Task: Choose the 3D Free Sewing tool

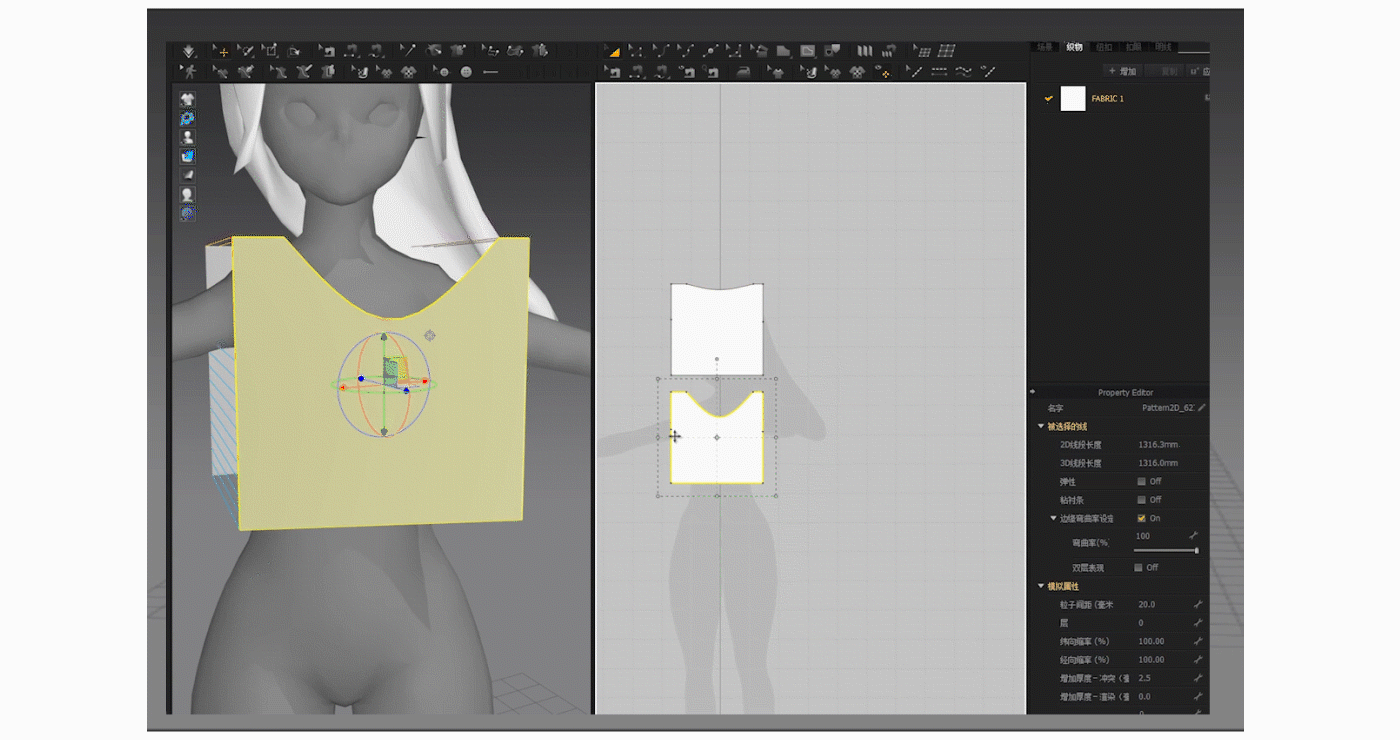Action: click(376, 51)
